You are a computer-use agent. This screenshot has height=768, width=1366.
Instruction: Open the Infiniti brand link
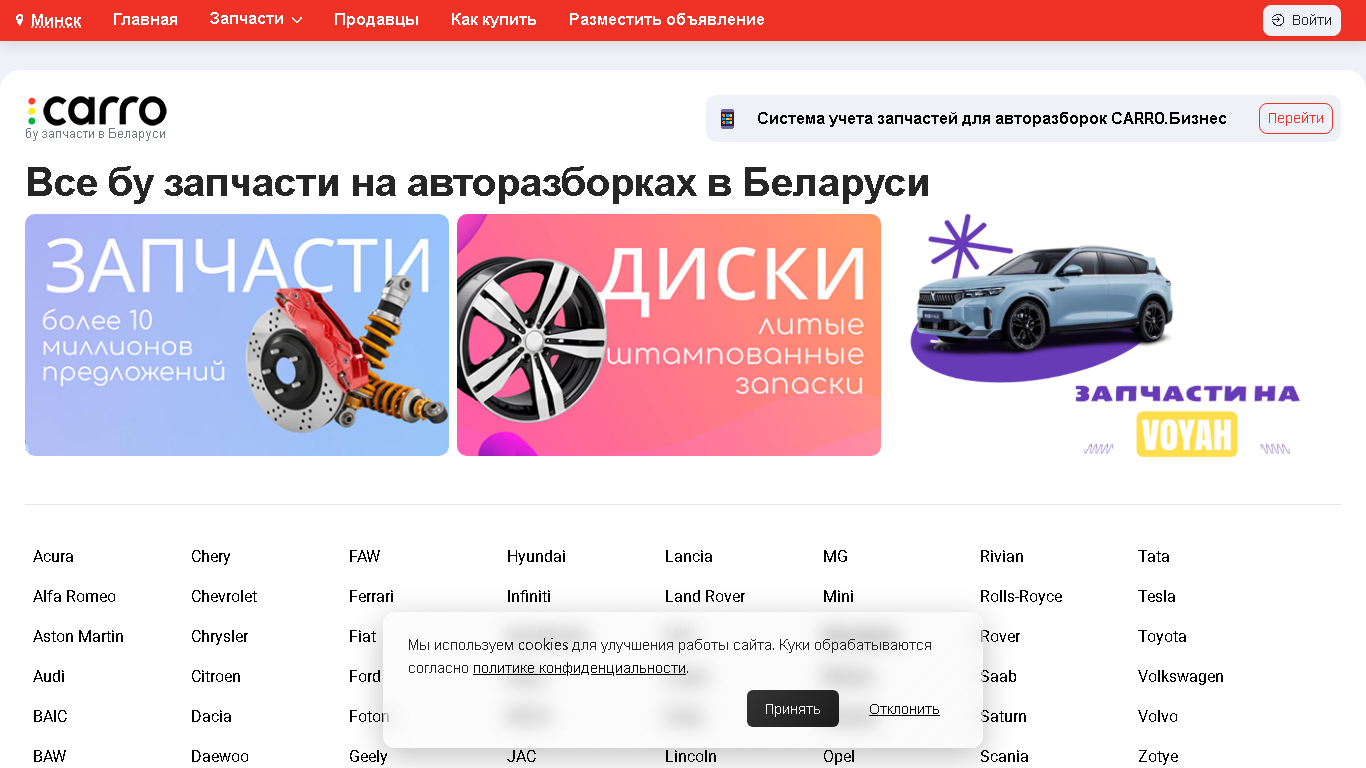(x=529, y=596)
